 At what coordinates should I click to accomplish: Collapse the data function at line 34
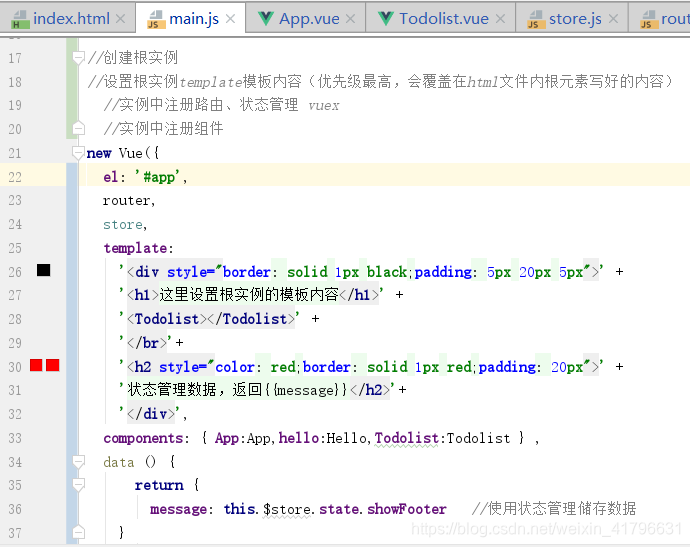tap(78, 462)
